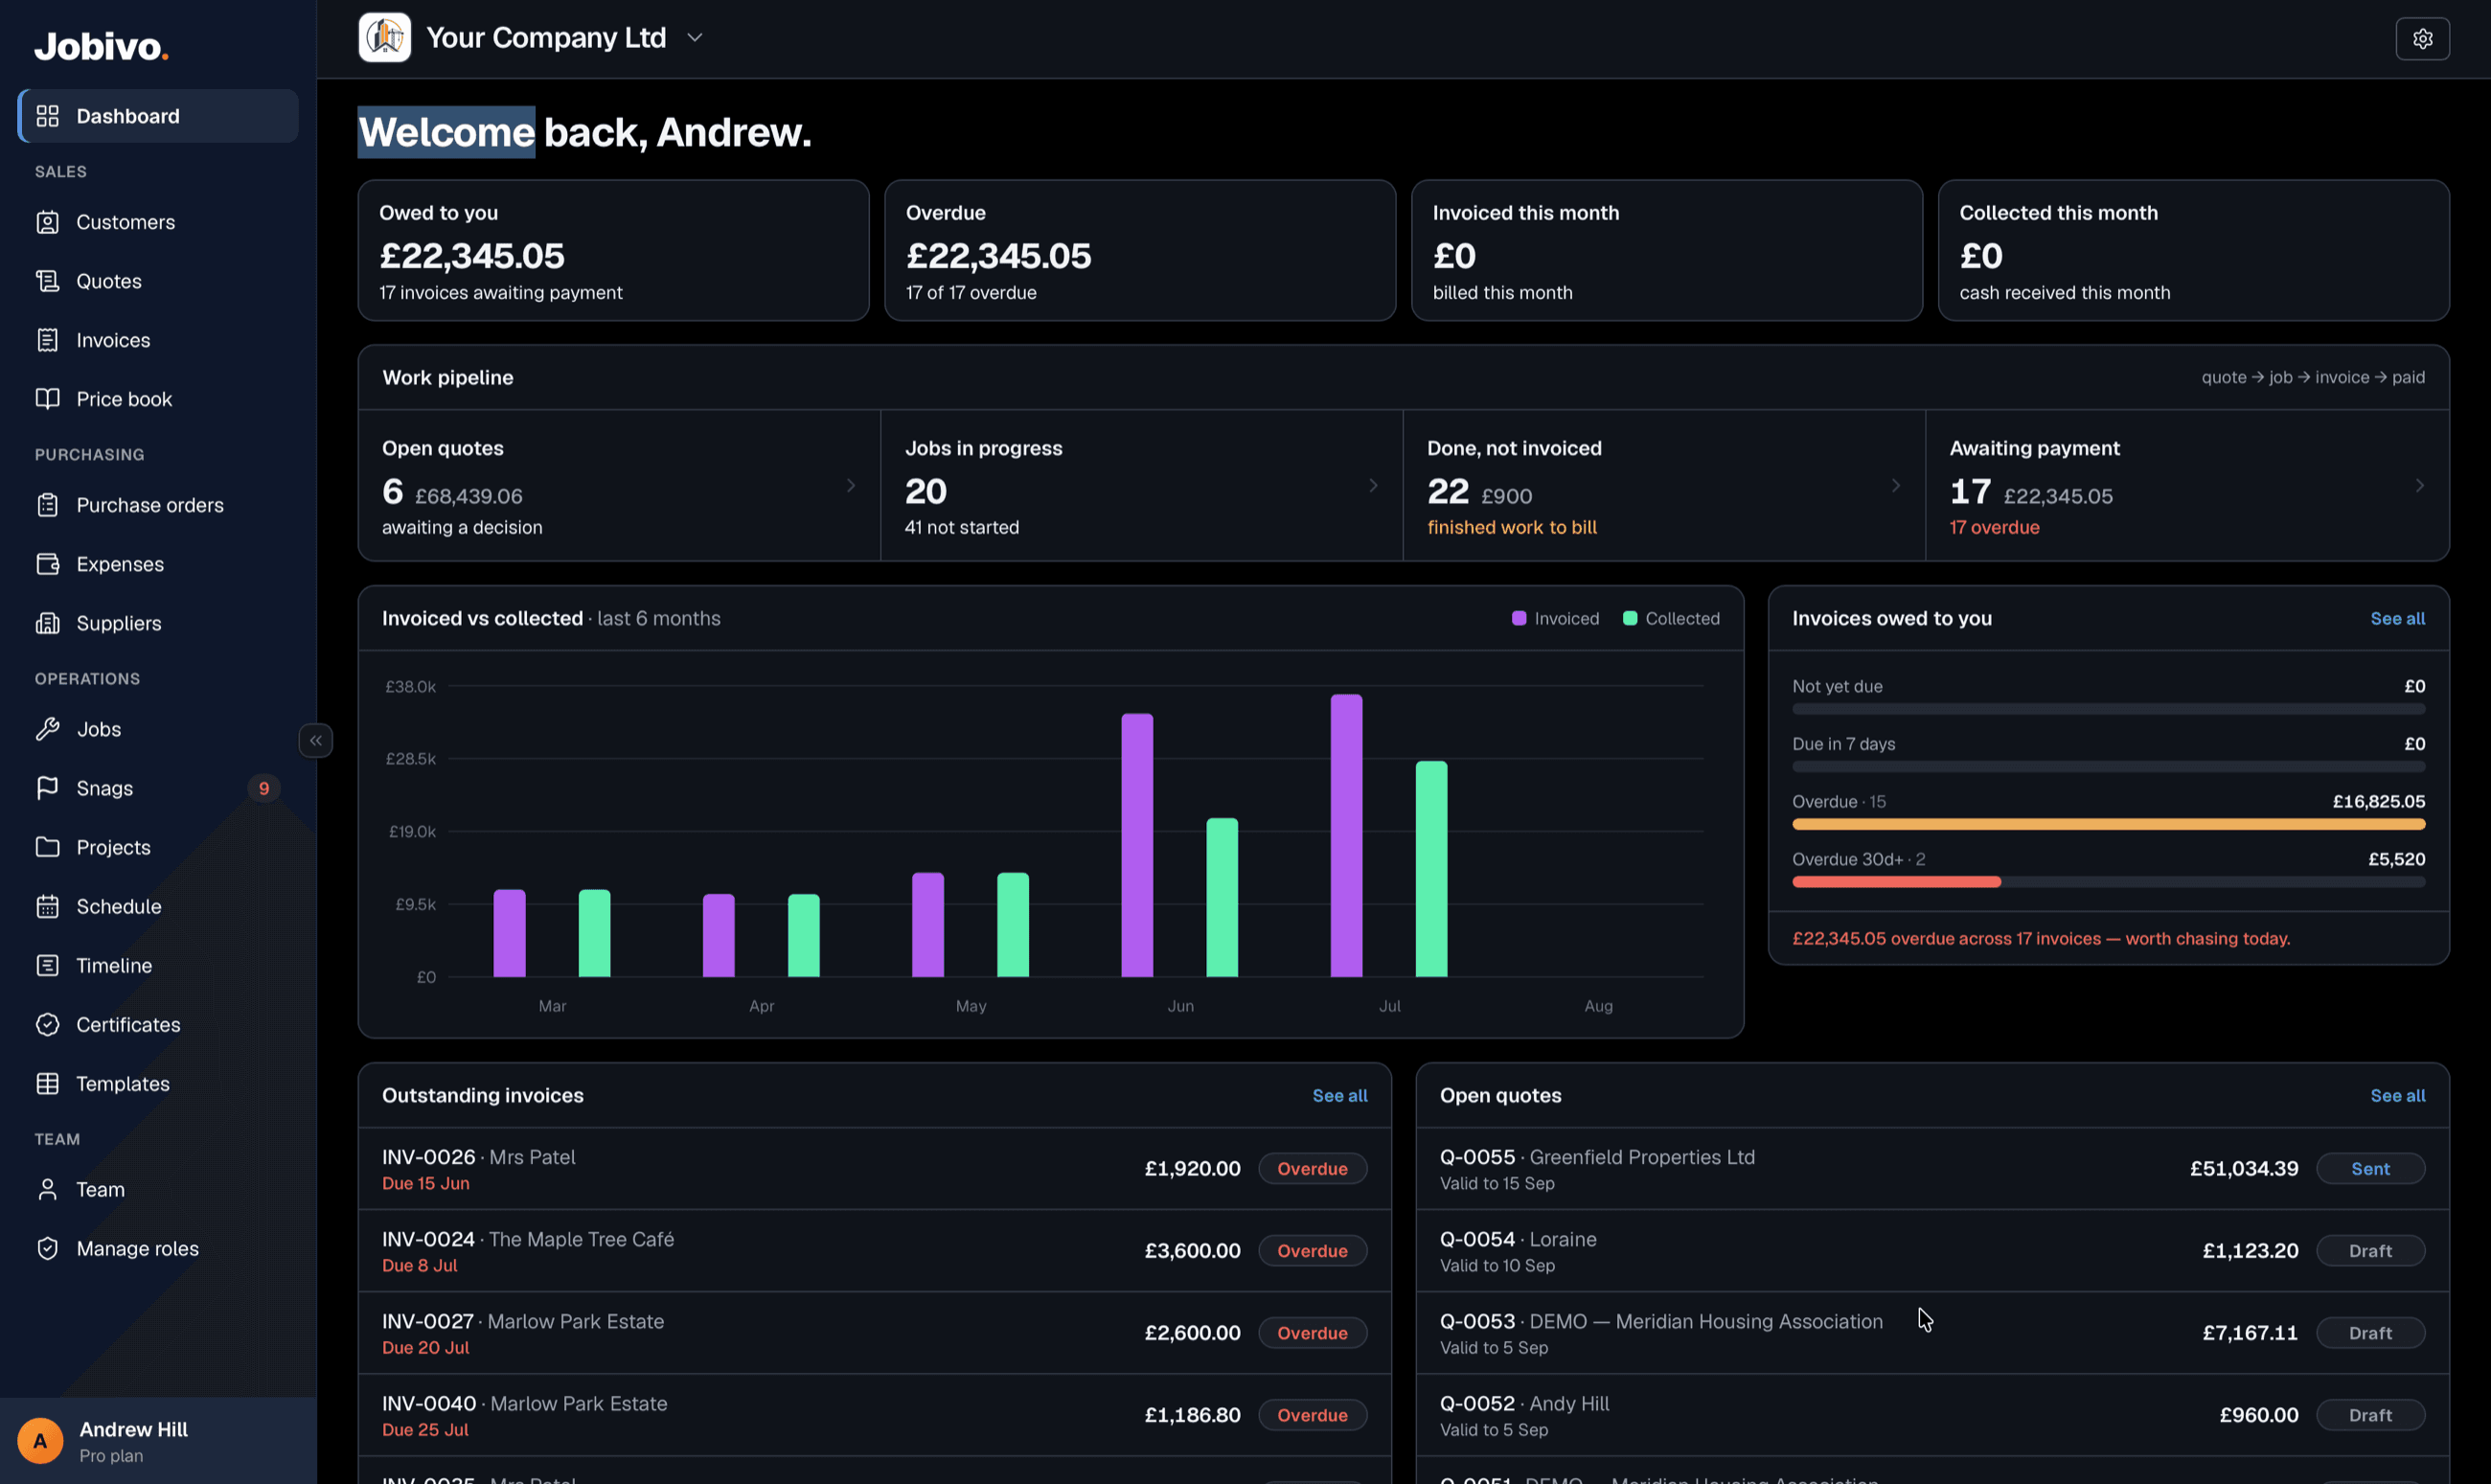Screen dimensions: 2491x1484
Task: Click the Customers icon in sidebar
Action: click(x=47, y=222)
